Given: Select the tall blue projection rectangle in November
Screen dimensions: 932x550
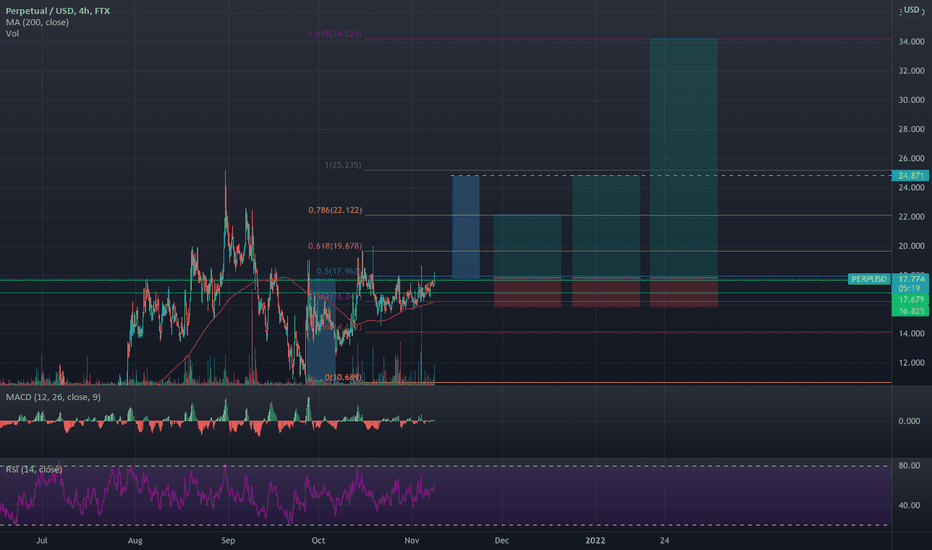Looking at the screenshot, I should pos(465,227).
